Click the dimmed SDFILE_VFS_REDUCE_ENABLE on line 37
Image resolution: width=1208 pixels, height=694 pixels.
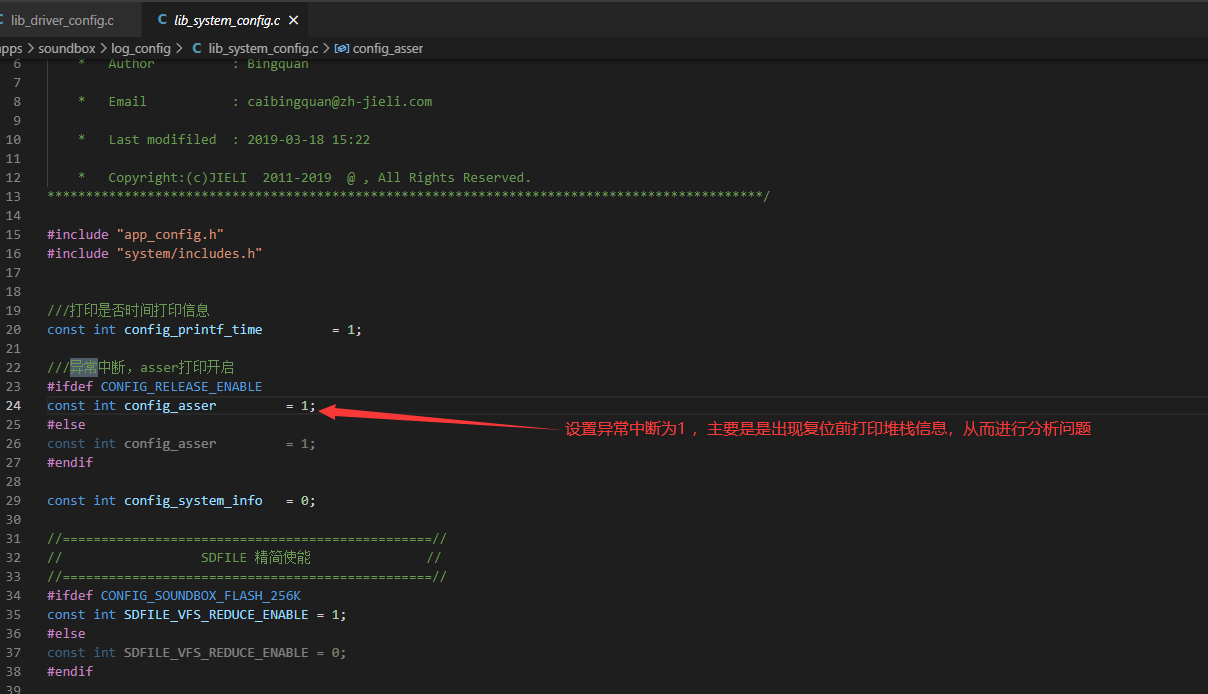216,652
